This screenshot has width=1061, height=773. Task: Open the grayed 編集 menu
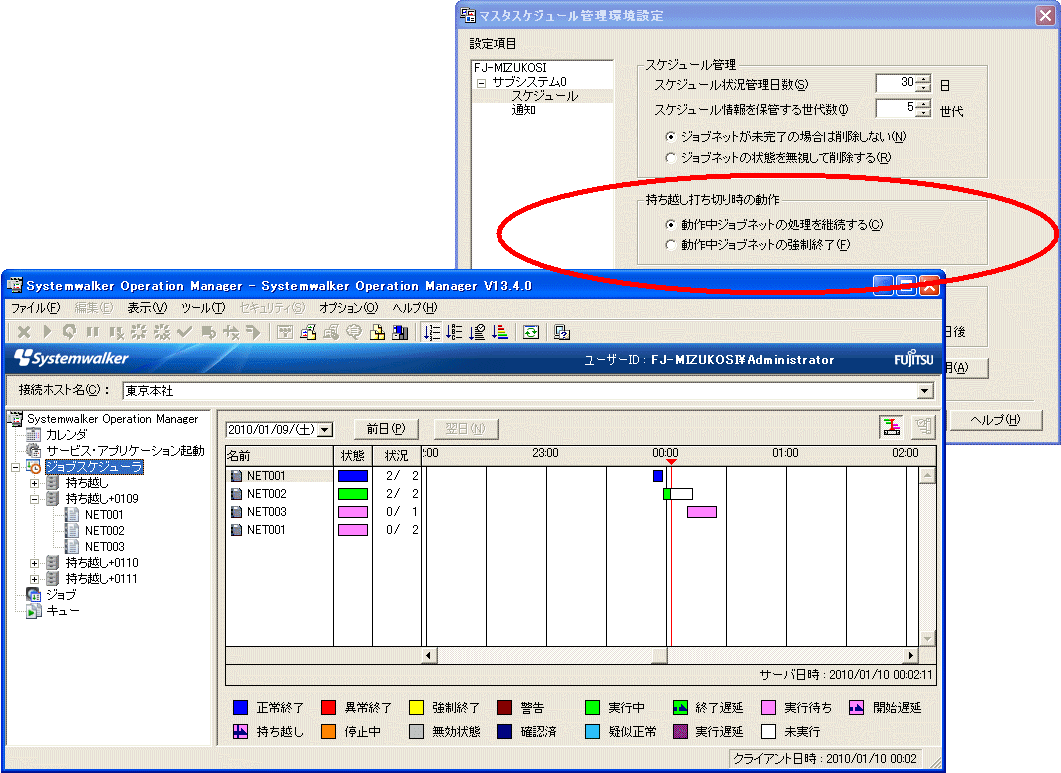pyautogui.click(x=93, y=308)
